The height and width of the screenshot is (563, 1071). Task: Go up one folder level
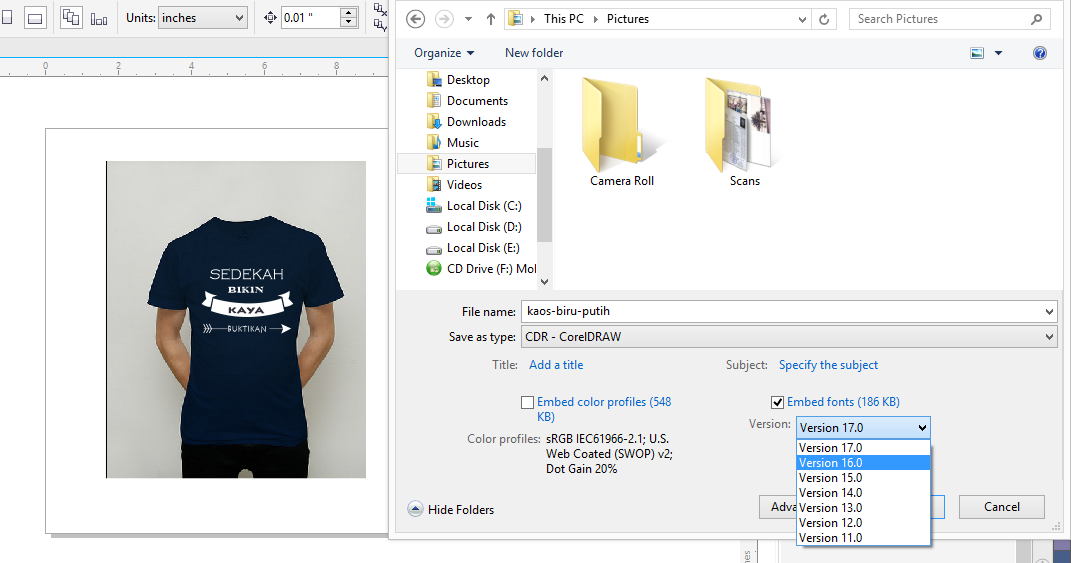[490, 19]
